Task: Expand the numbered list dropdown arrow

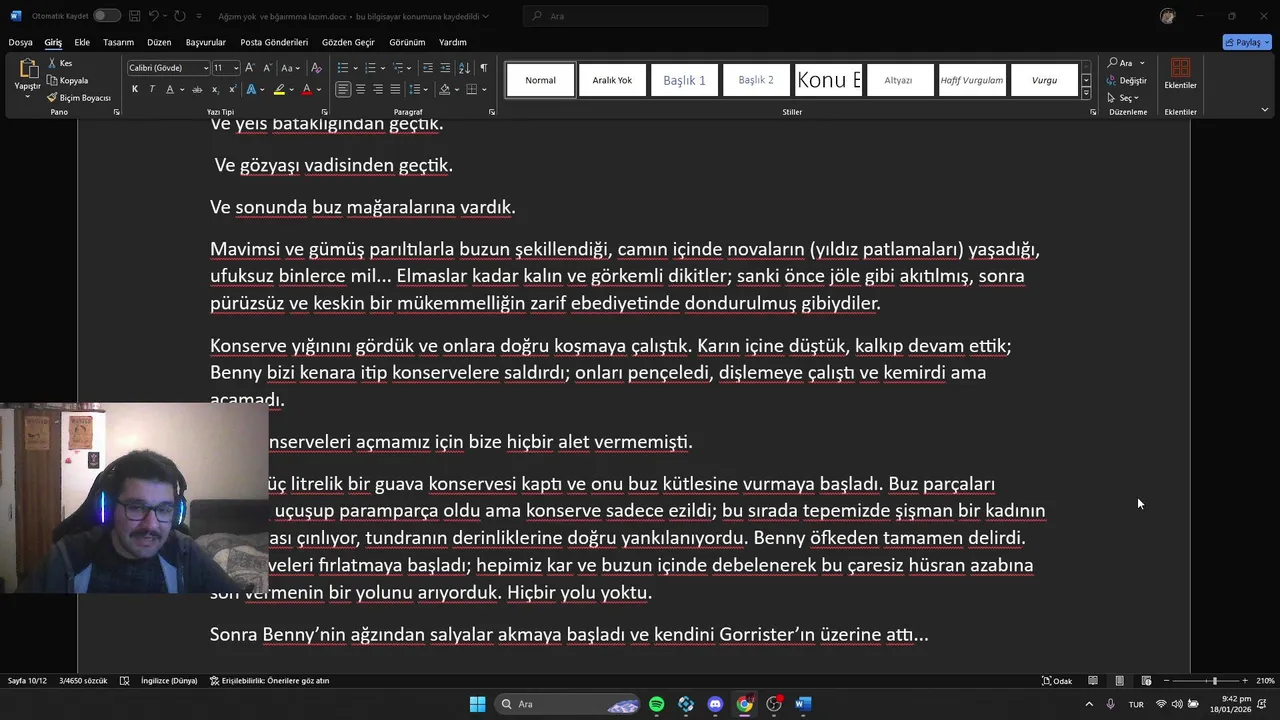Action: [x=382, y=68]
